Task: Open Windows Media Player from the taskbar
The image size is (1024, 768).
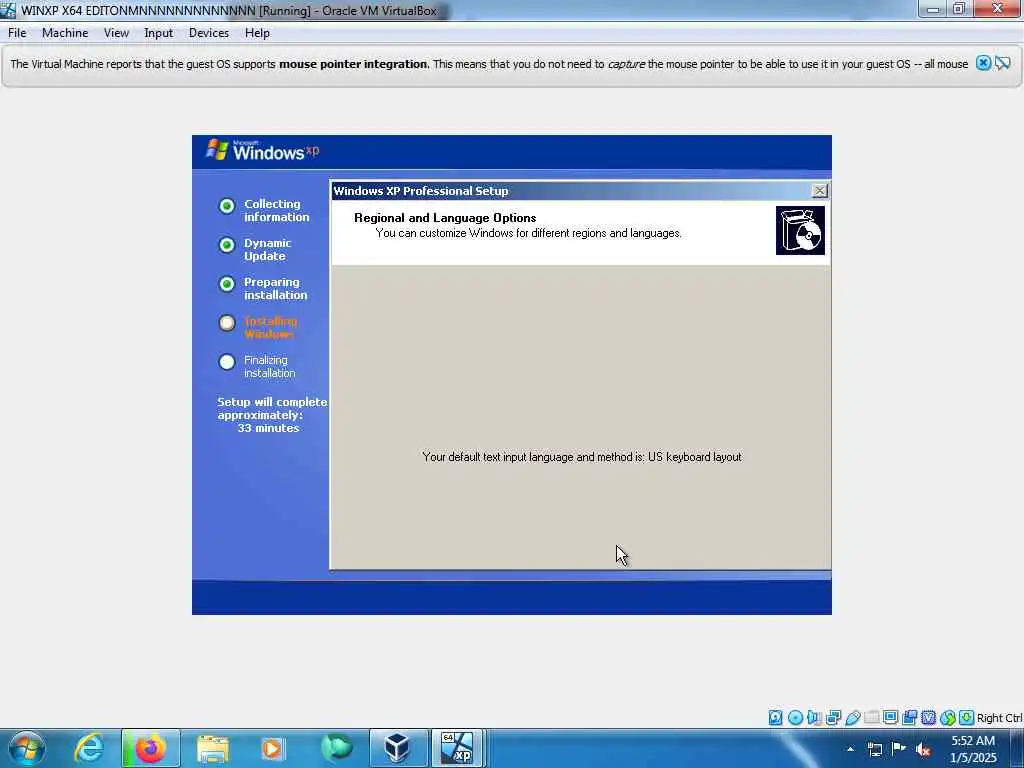Action: (272, 748)
